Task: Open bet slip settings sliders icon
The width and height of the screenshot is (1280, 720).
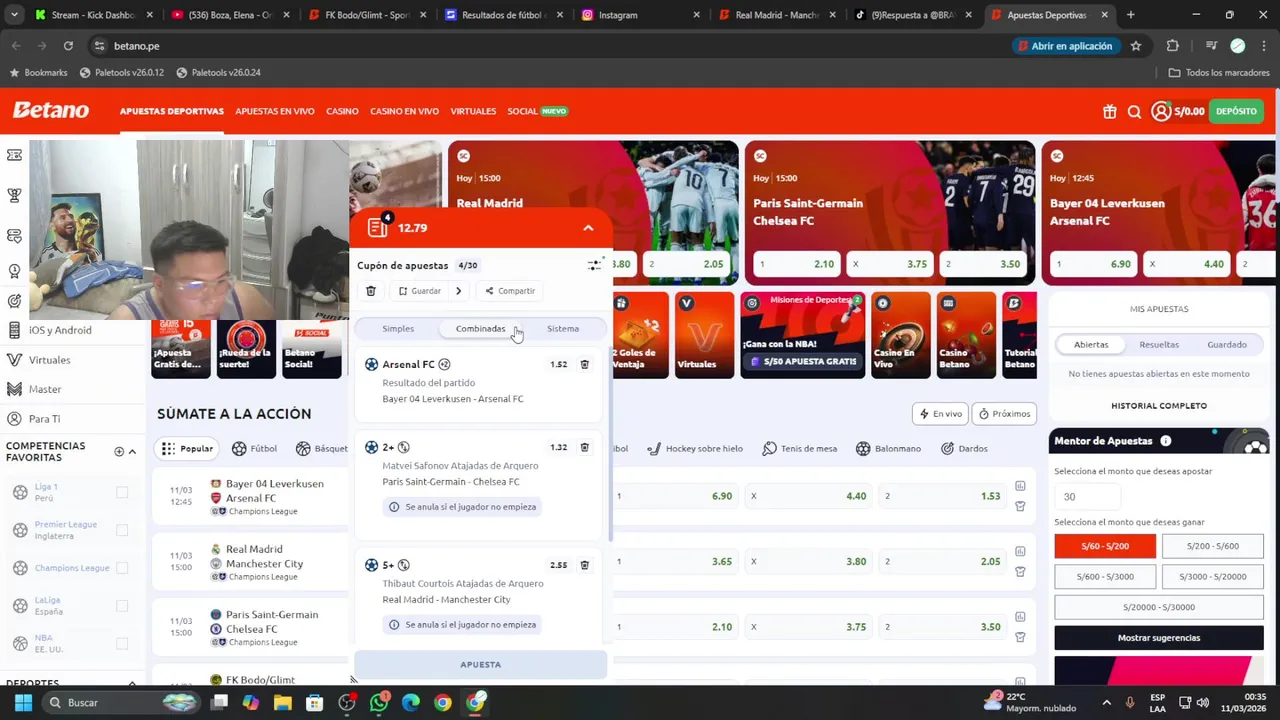Action: [x=594, y=265]
